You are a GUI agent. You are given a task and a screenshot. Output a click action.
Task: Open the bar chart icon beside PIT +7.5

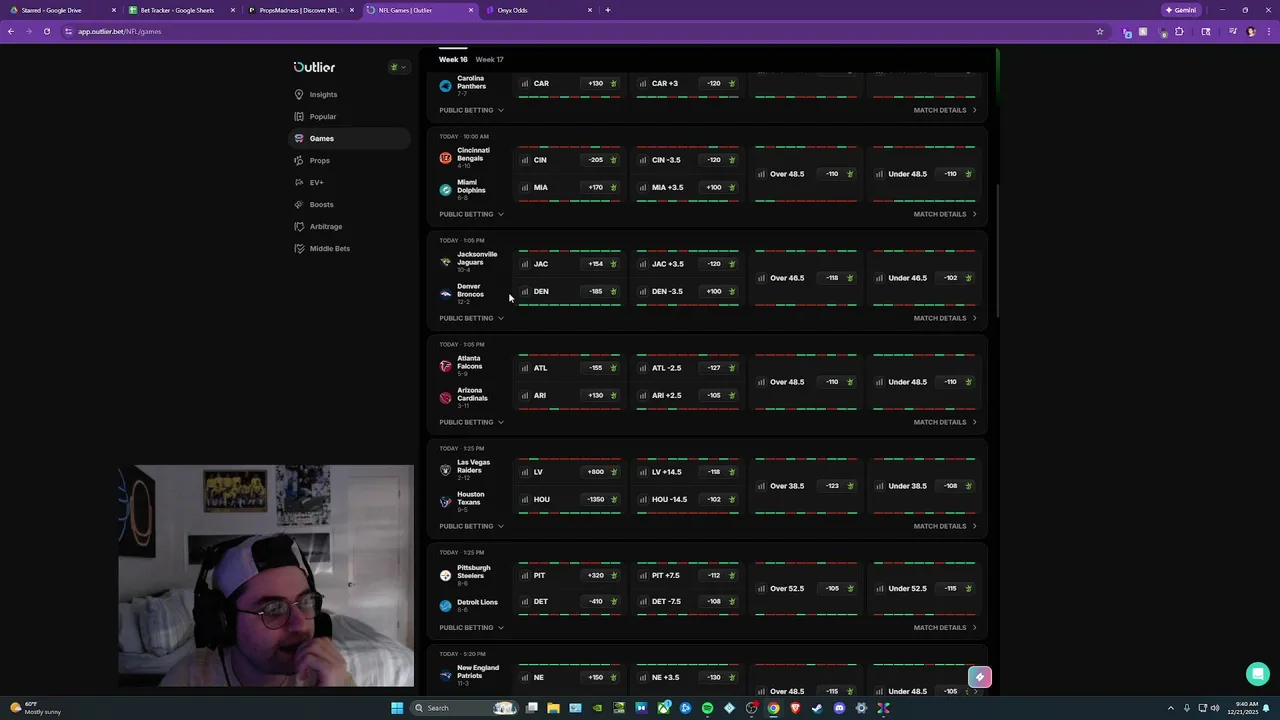tap(643, 576)
